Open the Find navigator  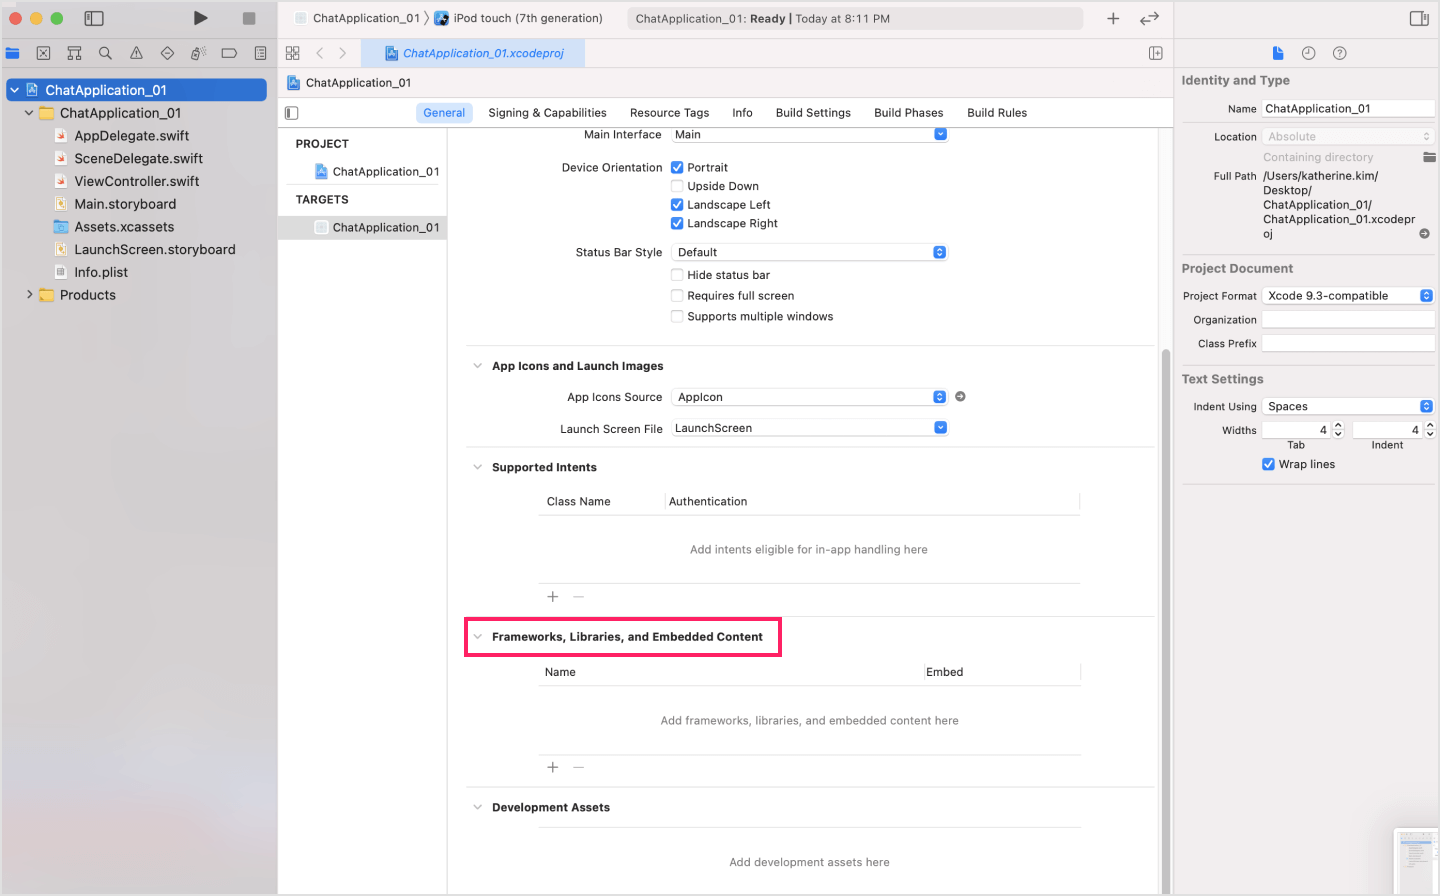pyautogui.click(x=104, y=53)
